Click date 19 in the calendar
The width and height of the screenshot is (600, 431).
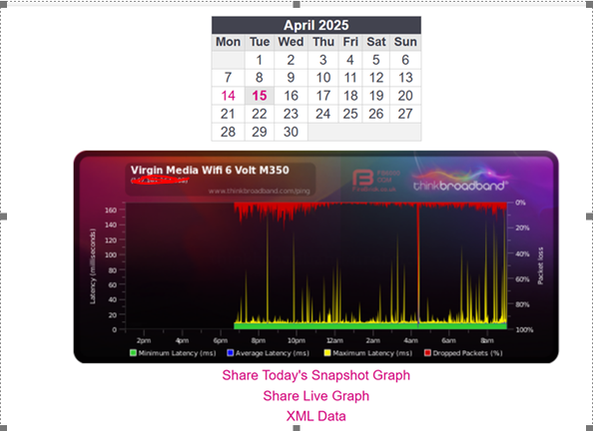click(376, 96)
